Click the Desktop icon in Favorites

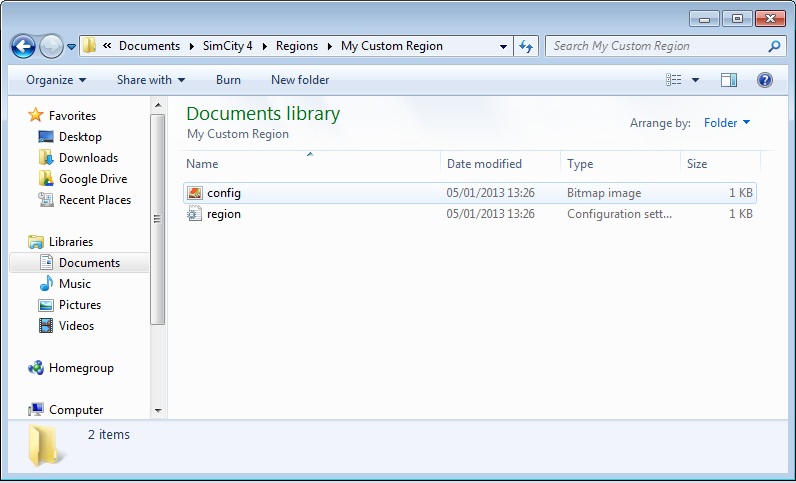pyautogui.click(x=46, y=137)
